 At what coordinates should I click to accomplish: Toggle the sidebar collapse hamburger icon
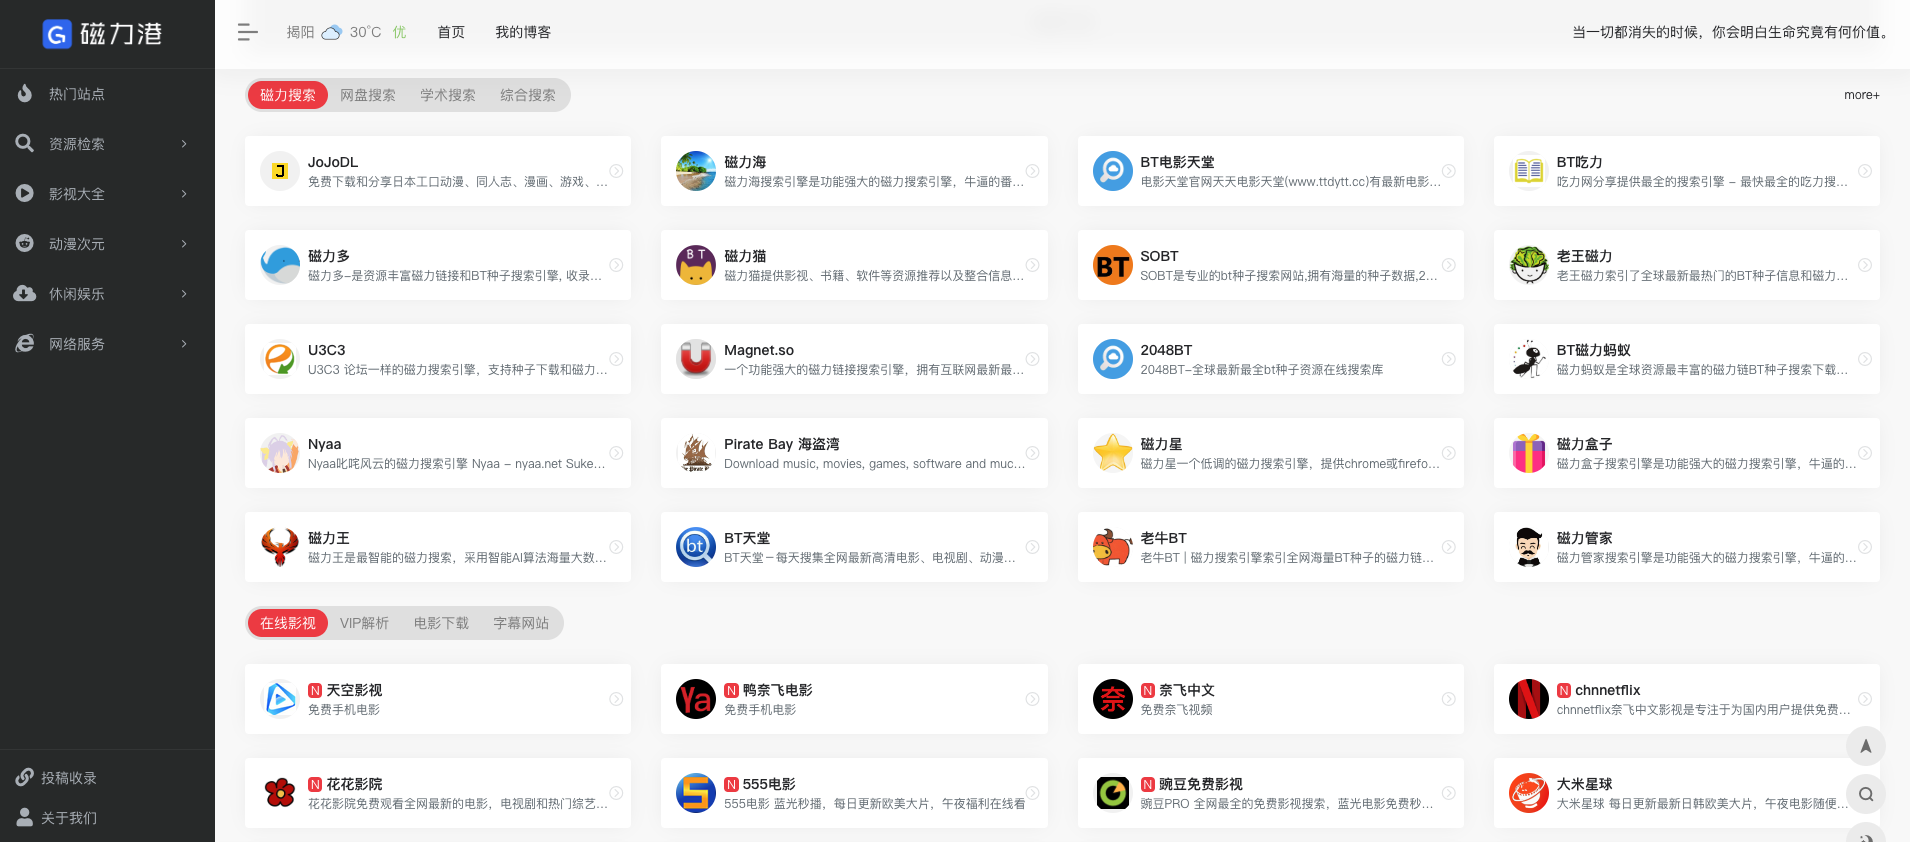[248, 32]
